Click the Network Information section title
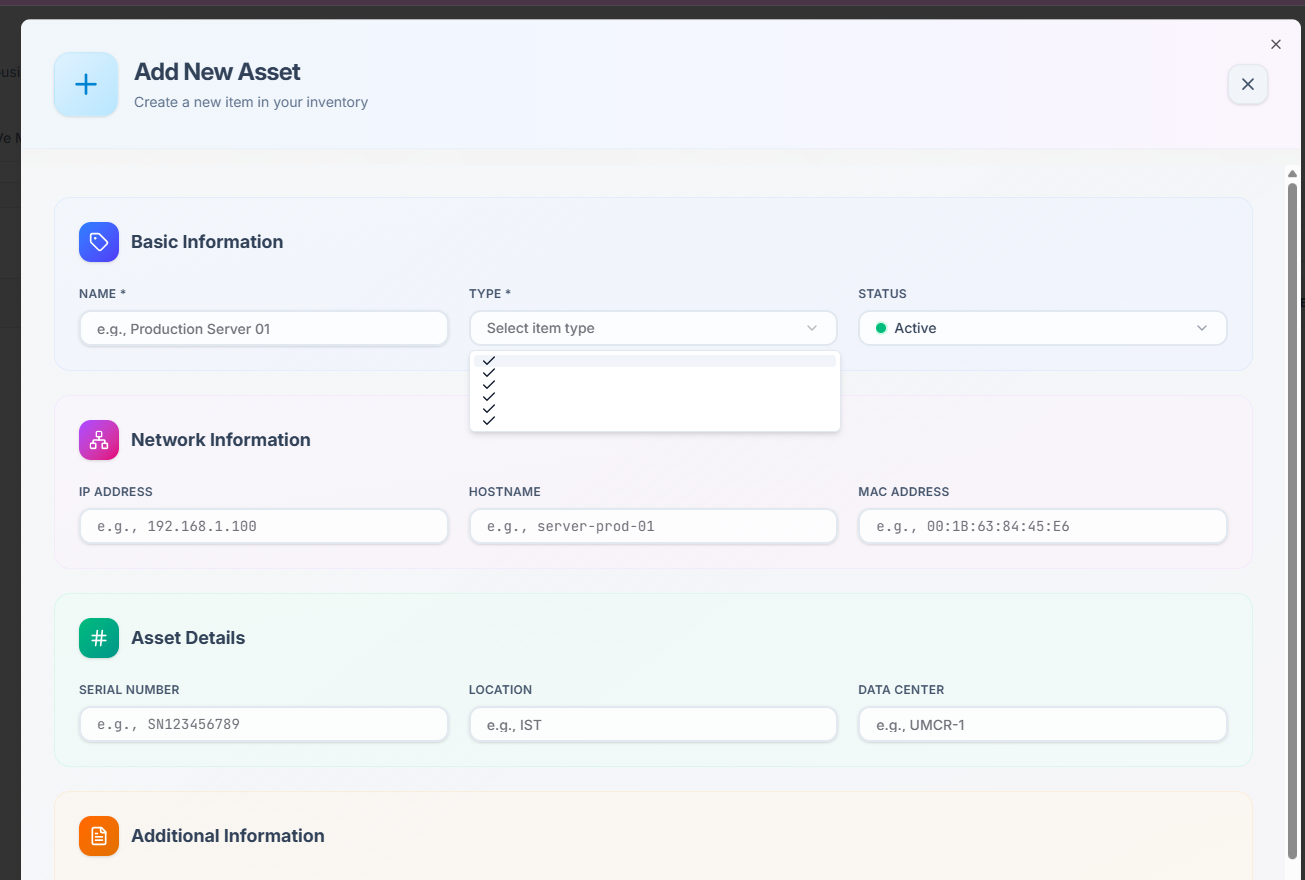Image resolution: width=1305 pixels, height=880 pixels. (x=221, y=440)
